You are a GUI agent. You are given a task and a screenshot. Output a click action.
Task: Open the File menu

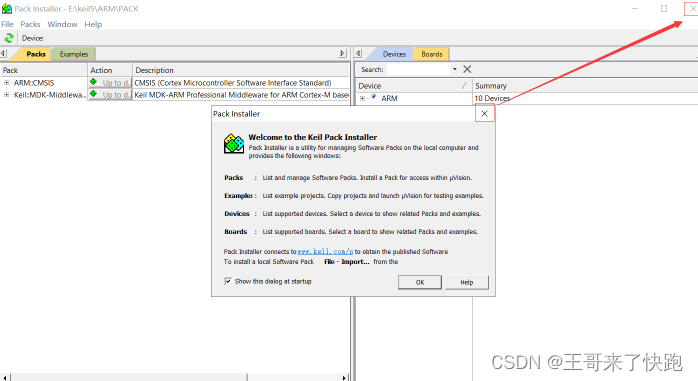point(7,24)
